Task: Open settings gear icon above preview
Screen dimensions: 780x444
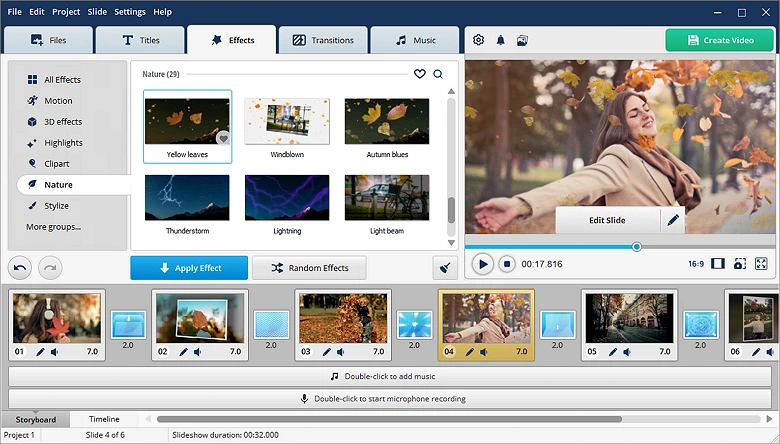Action: point(479,40)
